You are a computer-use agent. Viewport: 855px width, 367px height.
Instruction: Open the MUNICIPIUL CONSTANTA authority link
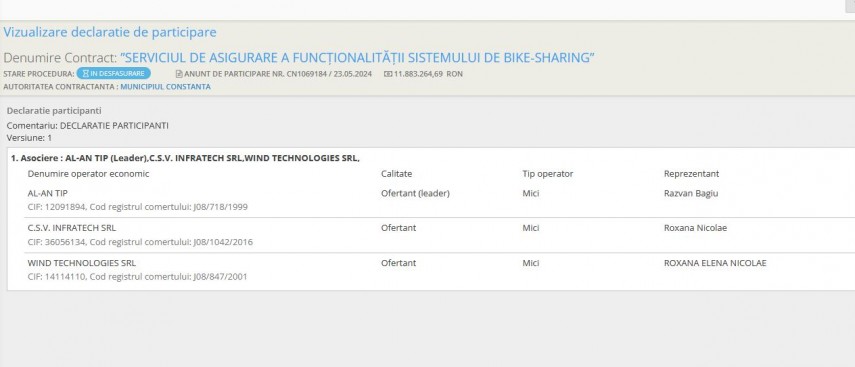tap(165, 87)
